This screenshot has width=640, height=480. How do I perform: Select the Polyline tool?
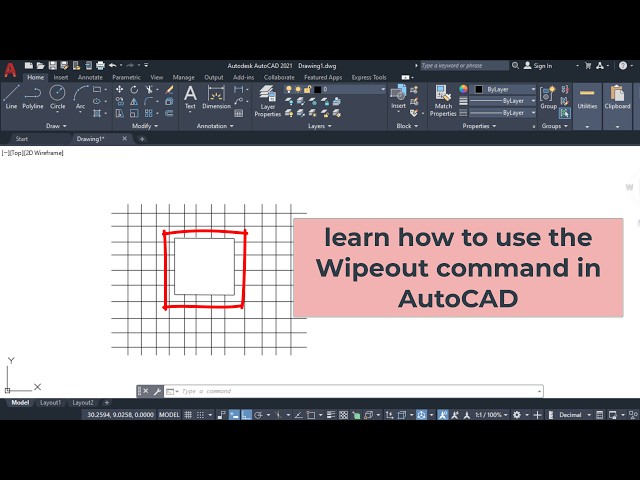click(33, 97)
